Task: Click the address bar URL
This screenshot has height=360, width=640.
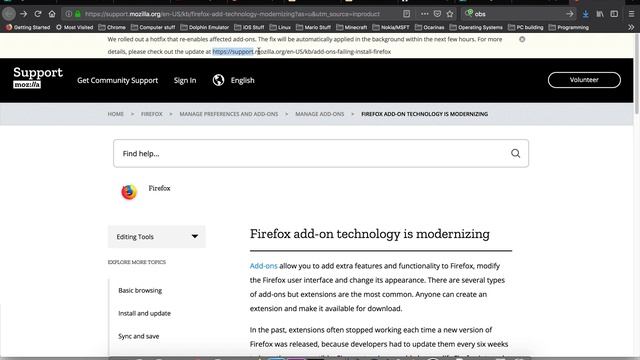Action: point(233,14)
